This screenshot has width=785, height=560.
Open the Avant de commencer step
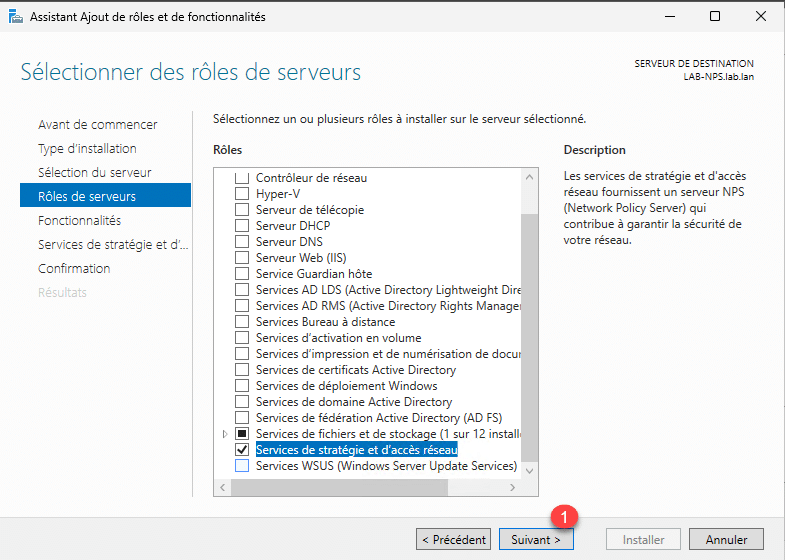pyautogui.click(x=97, y=125)
